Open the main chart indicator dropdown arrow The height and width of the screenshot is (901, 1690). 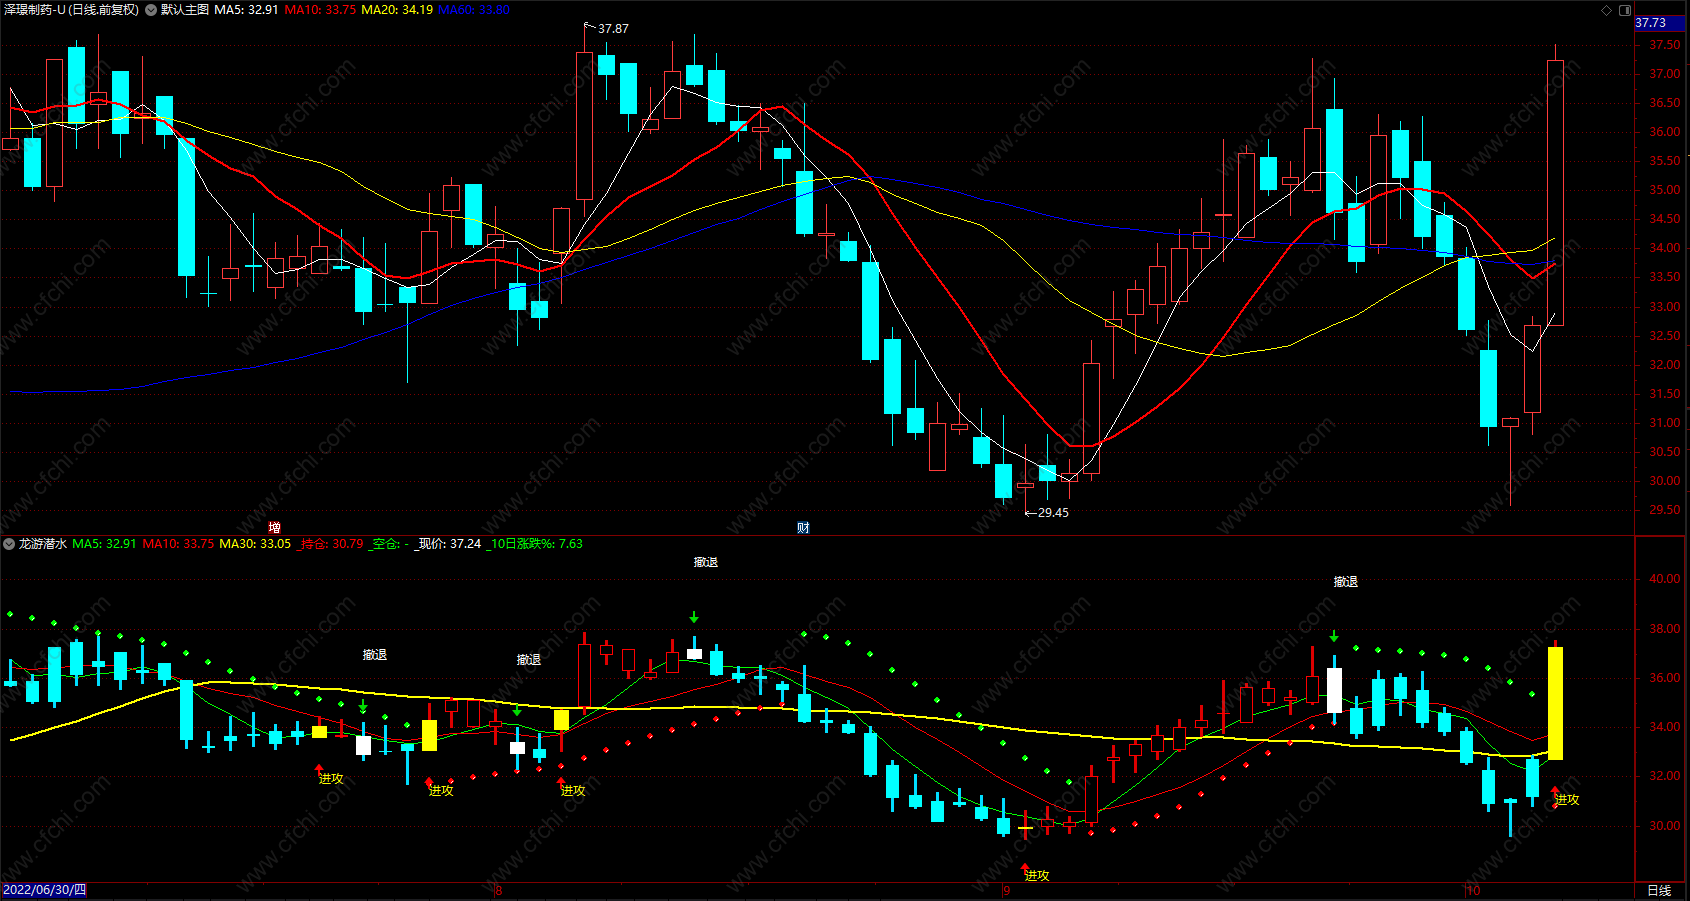coord(151,10)
